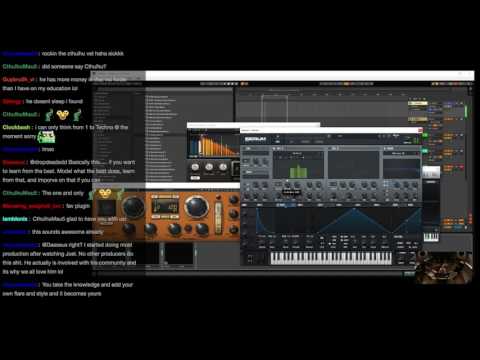Click the yellow monkey emote in CthulhuMaud's emote-only message
480x360 pixels.
(x=62, y=115)
